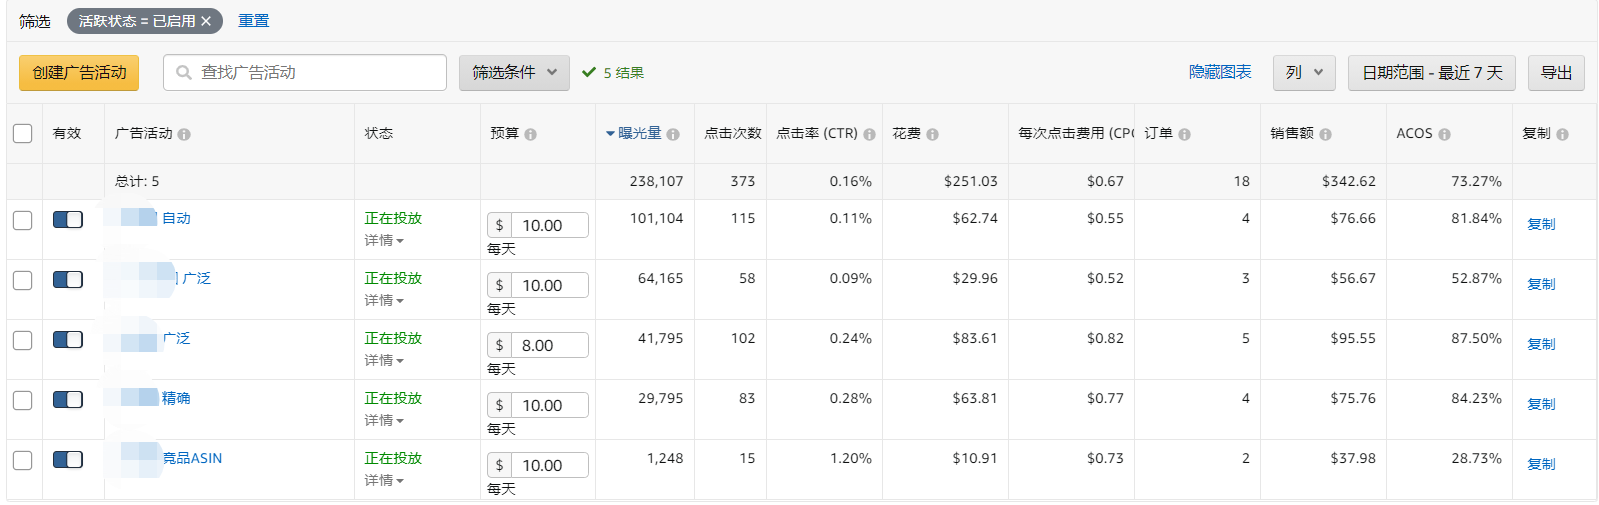Click the 重置 link to reset filters
The height and width of the screenshot is (505, 1599).
(x=254, y=21)
